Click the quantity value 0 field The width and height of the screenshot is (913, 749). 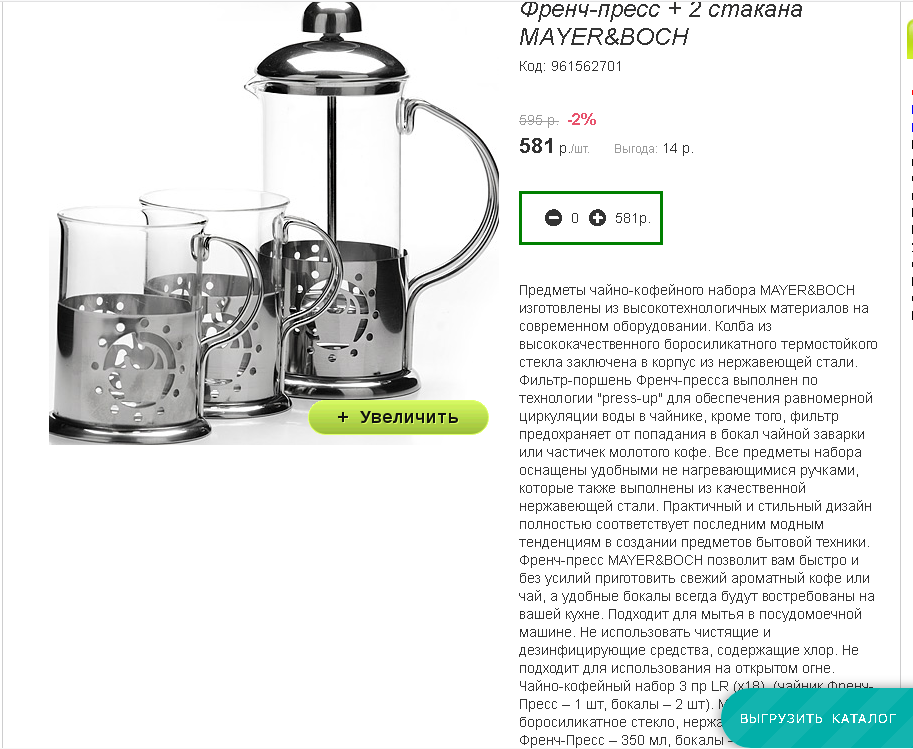(575, 218)
